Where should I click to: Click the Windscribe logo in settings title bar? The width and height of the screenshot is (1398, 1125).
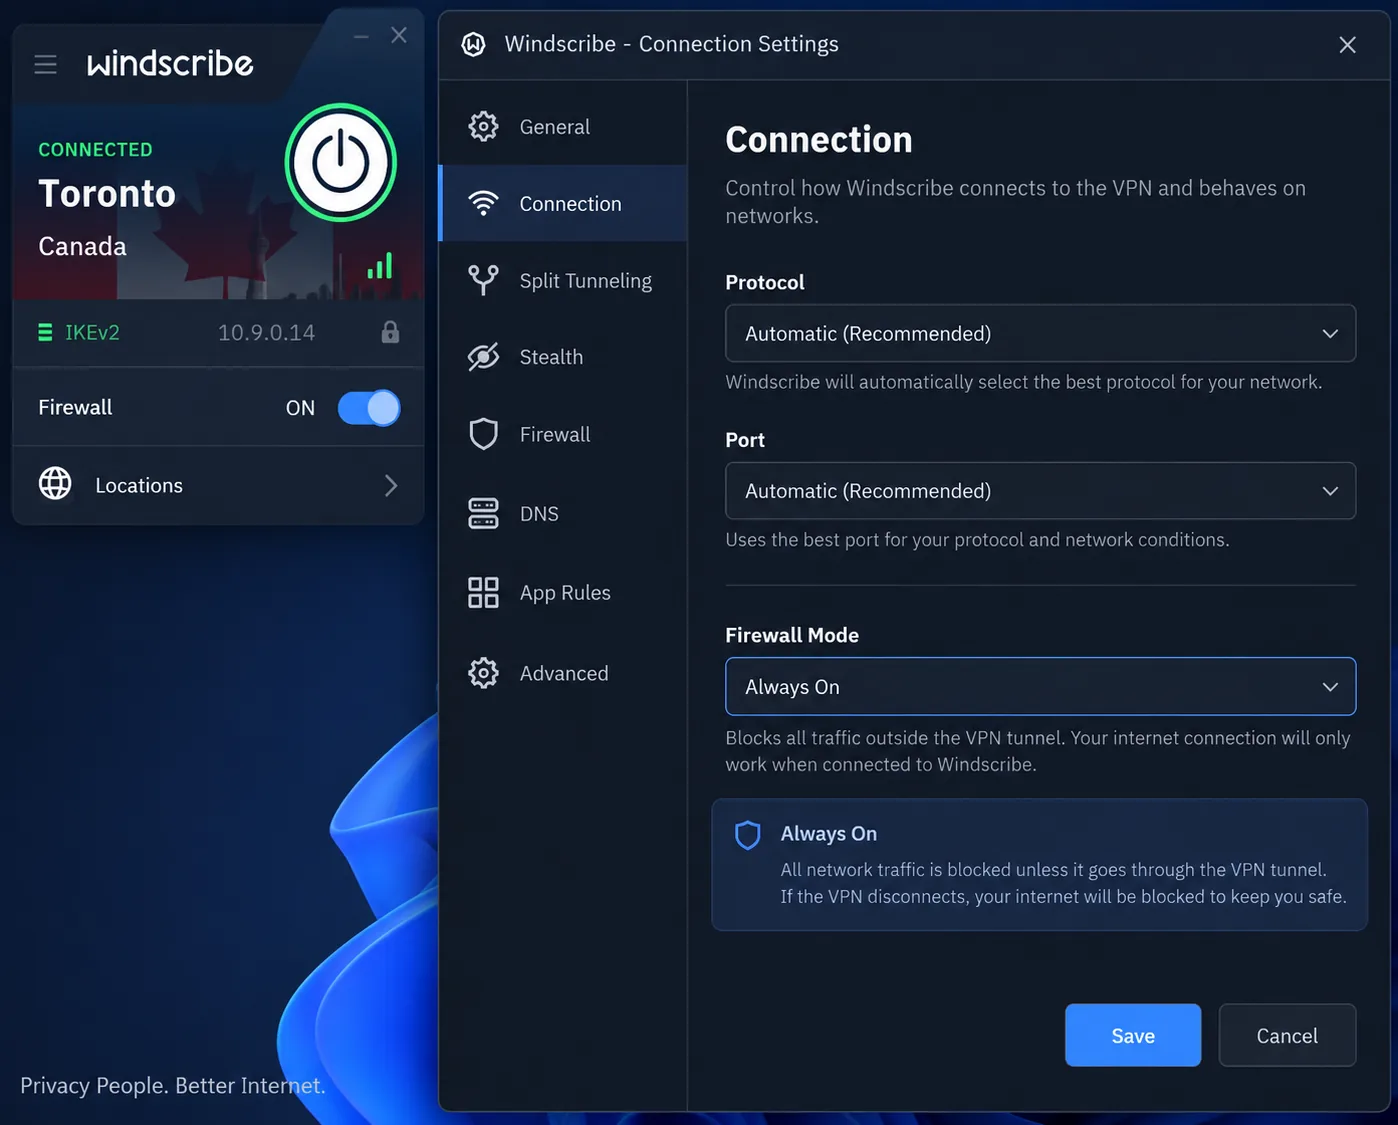[x=474, y=44]
